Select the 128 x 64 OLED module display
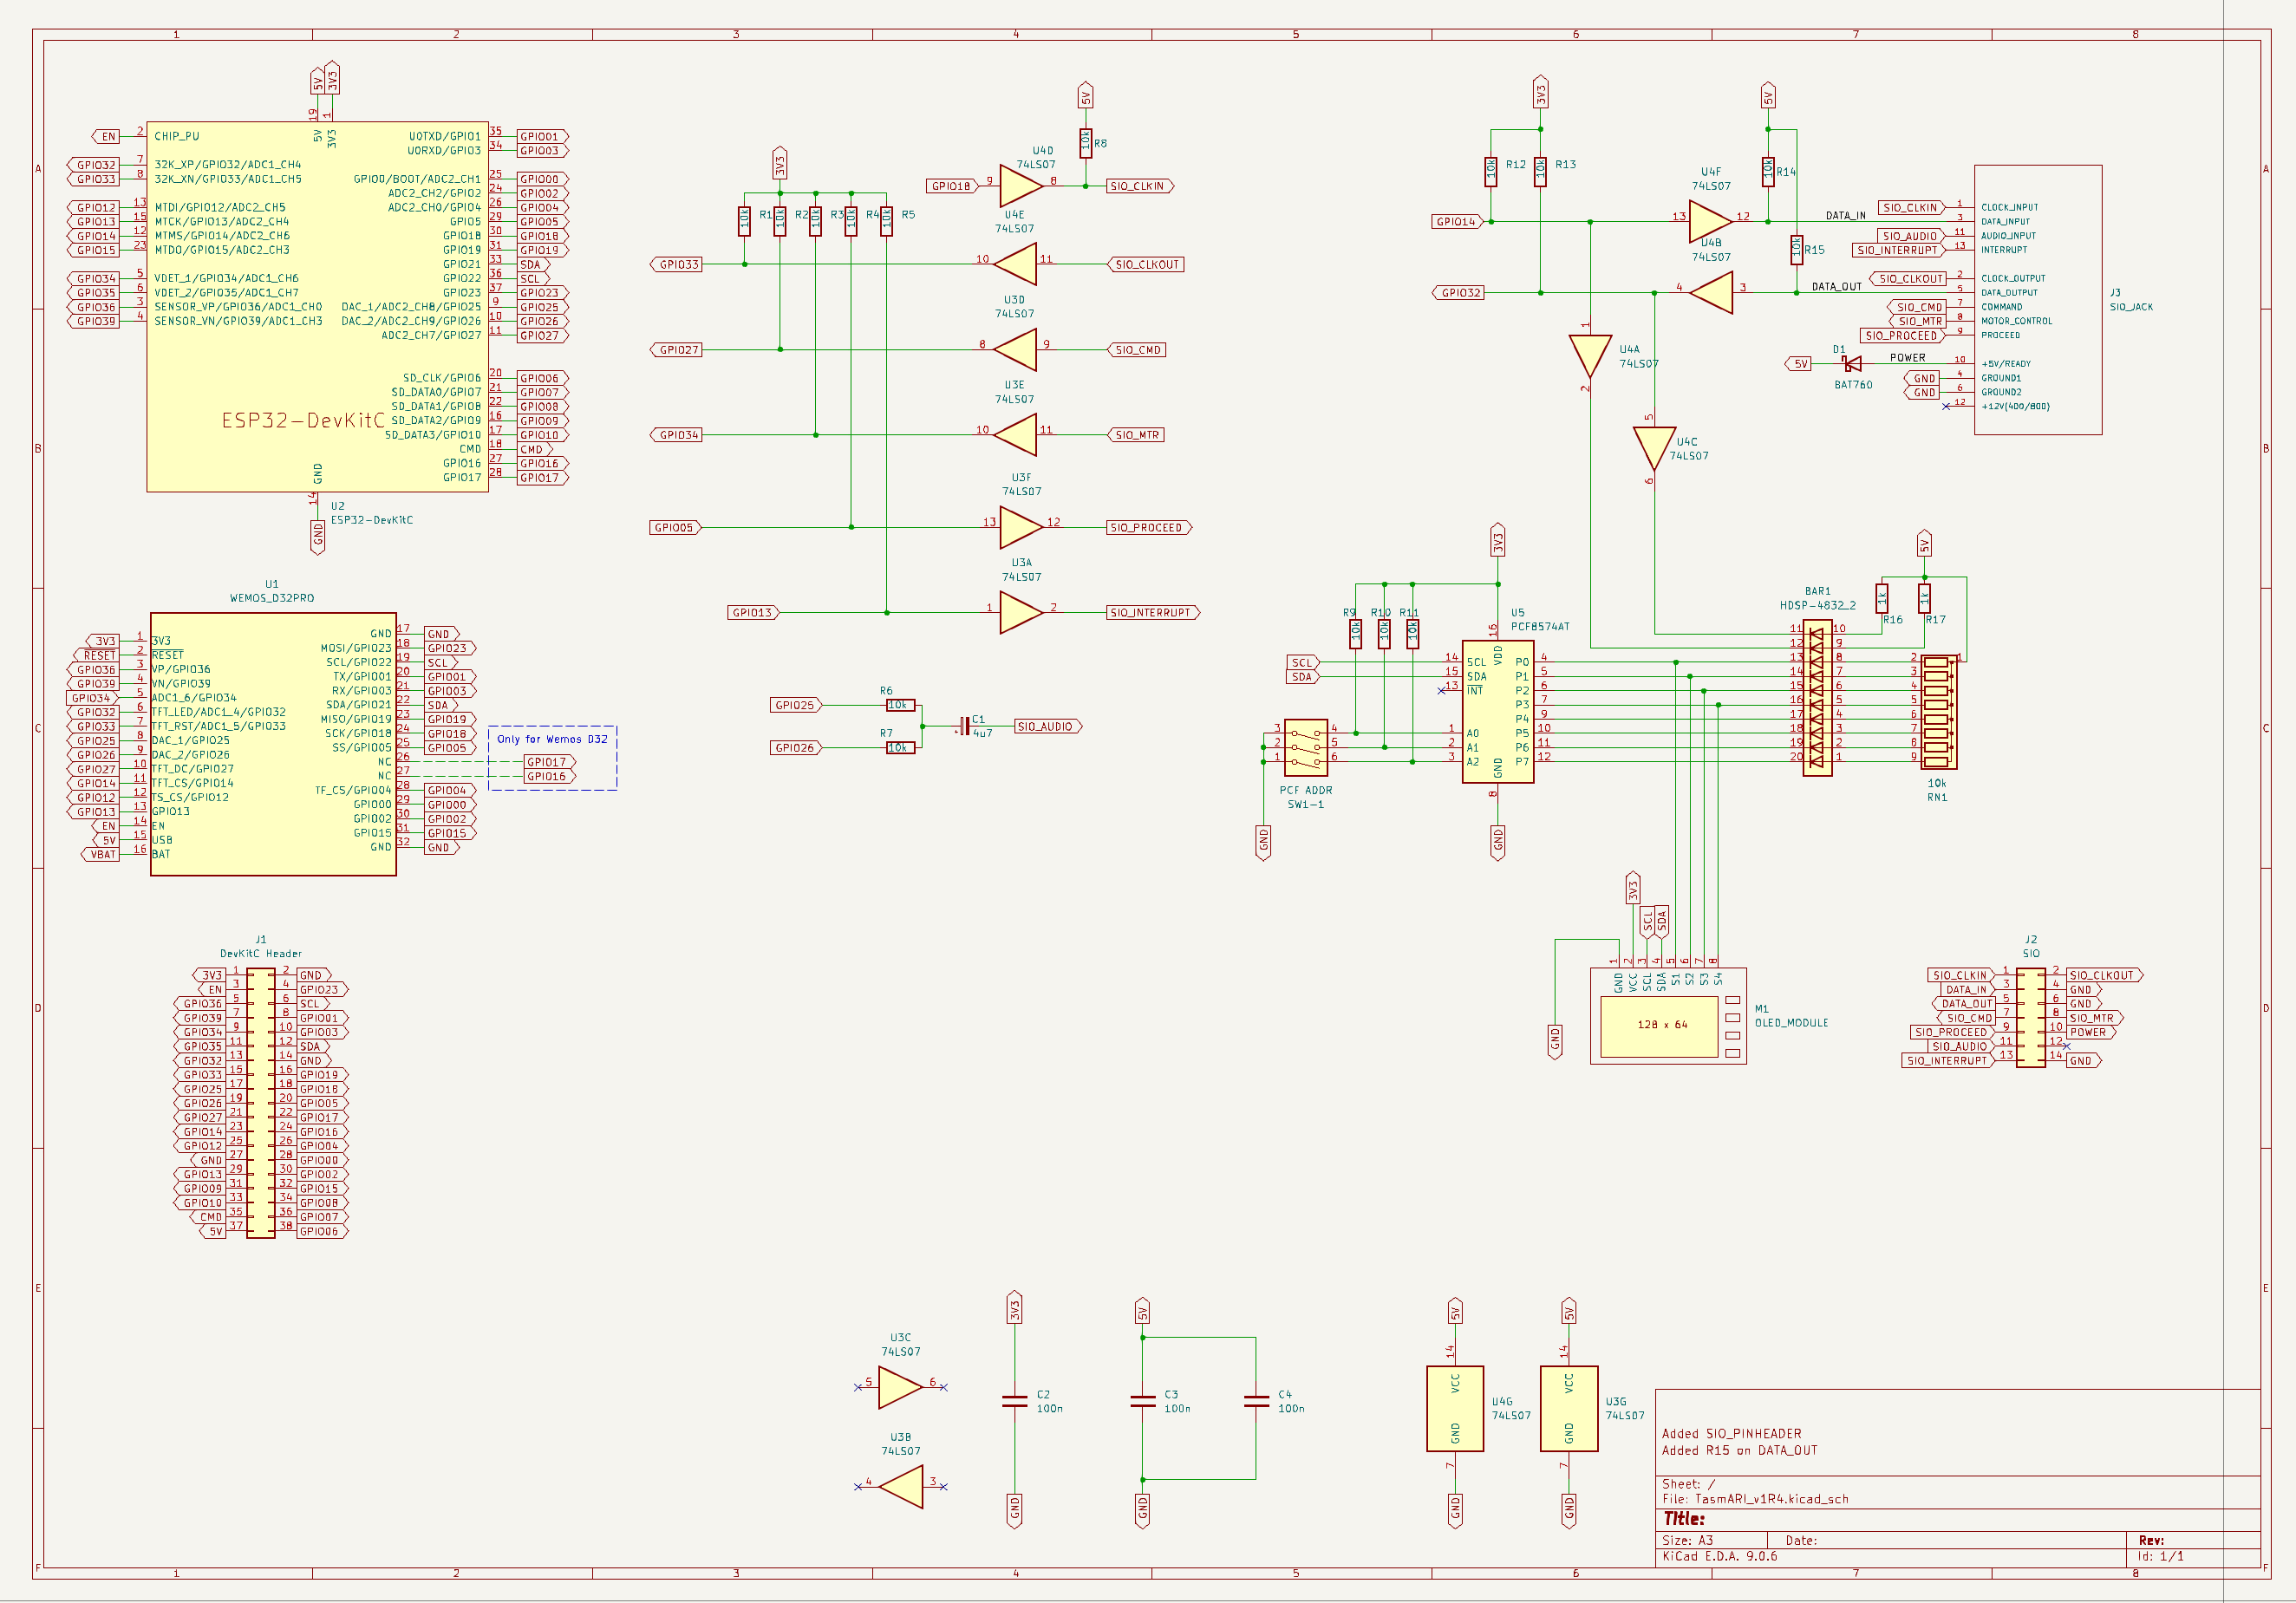The height and width of the screenshot is (1603, 2296). [x=1662, y=1025]
